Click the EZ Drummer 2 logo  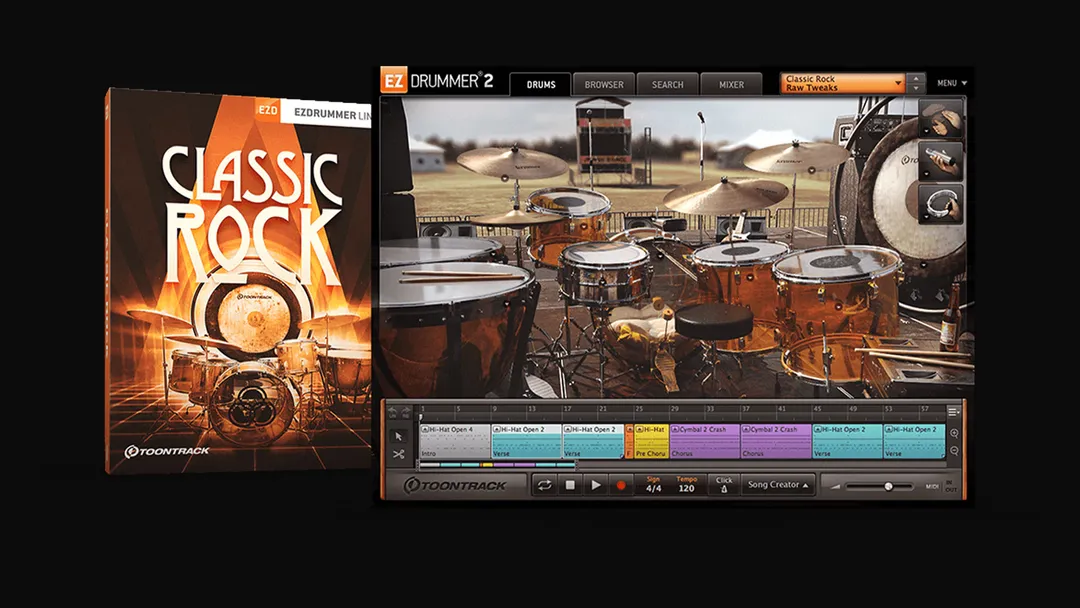pyautogui.click(x=437, y=83)
